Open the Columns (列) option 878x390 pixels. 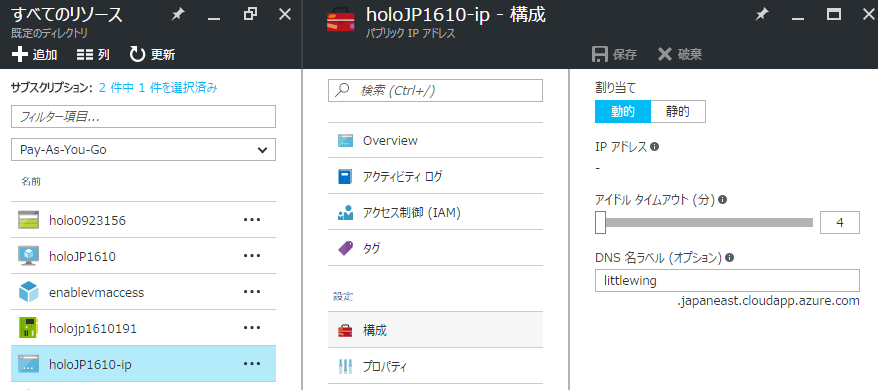pos(93,54)
